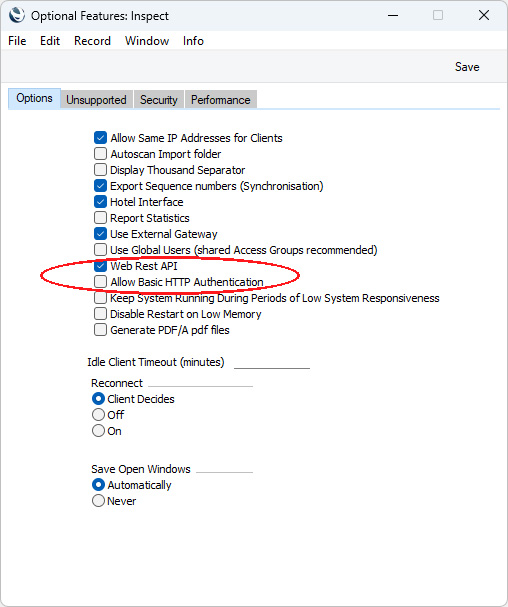The width and height of the screenshot is (508, 607).
Task: Uncheck the Web Rest API option
Action: pyautogui.click(x=100, y=266)
